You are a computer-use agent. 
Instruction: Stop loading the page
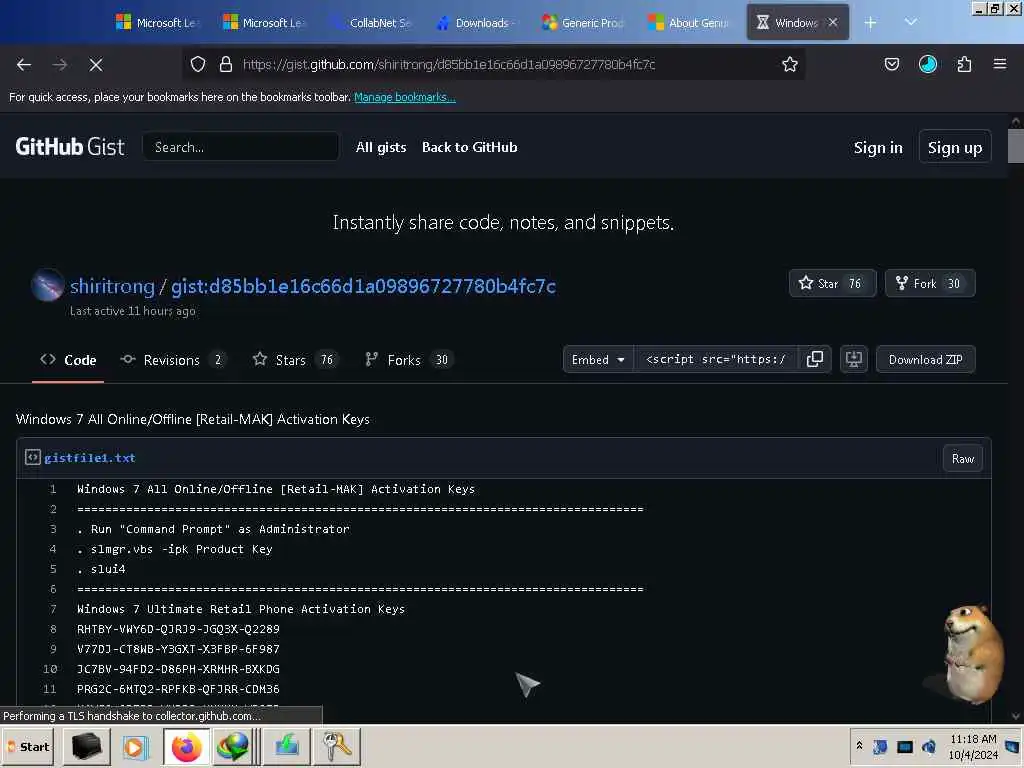click(95, 65)
